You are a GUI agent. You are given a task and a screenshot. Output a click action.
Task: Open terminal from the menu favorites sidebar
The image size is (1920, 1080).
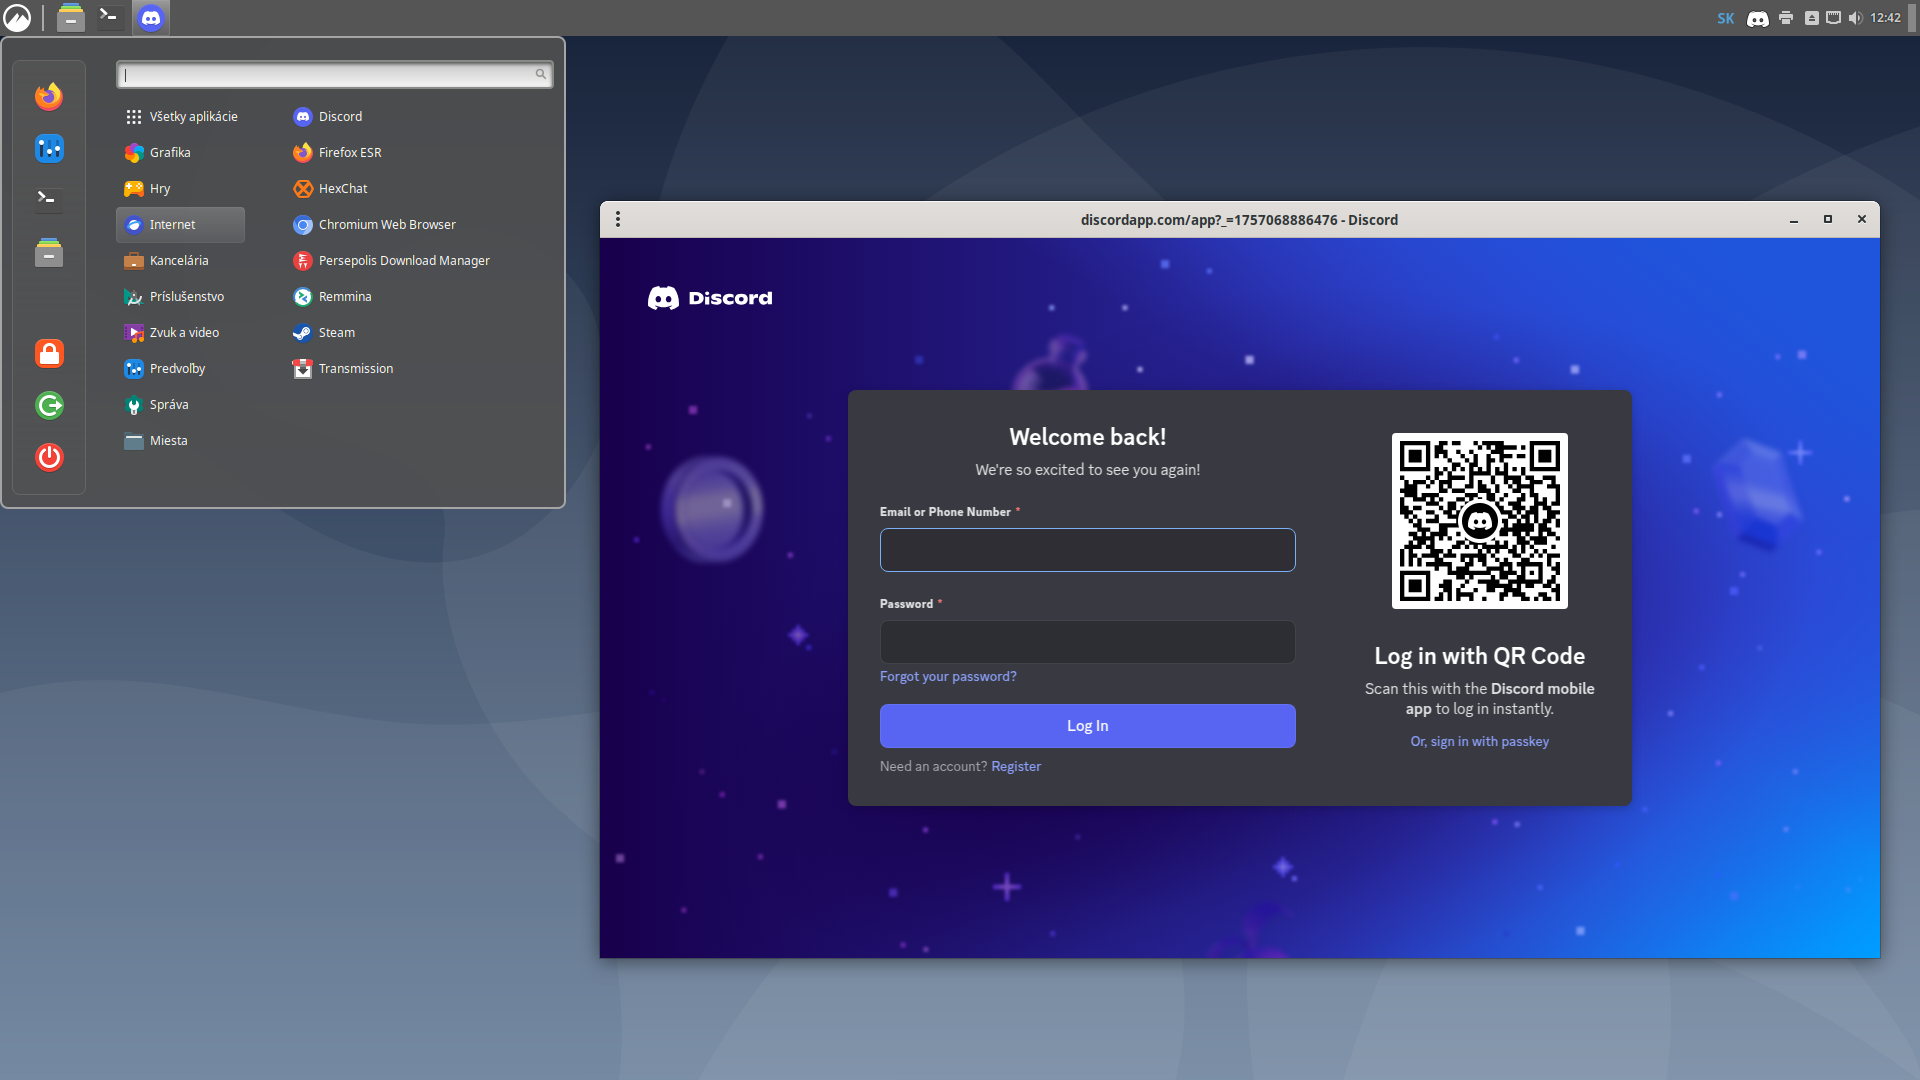49,199
